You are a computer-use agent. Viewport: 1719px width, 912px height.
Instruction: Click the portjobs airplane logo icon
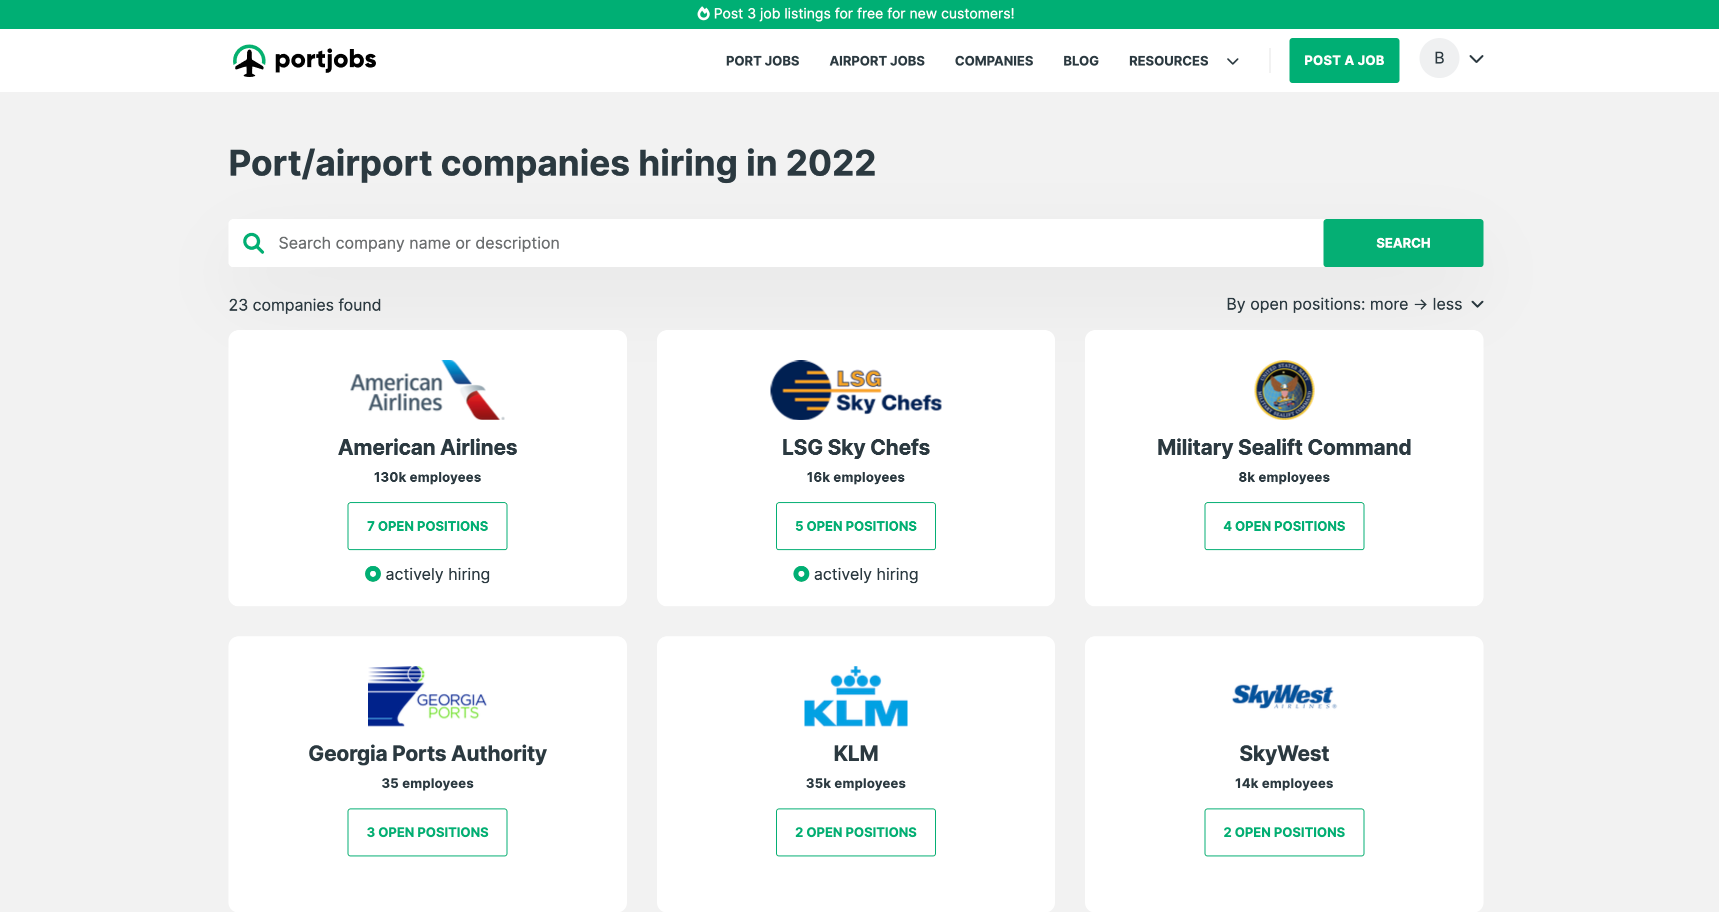tap(249, 60)
